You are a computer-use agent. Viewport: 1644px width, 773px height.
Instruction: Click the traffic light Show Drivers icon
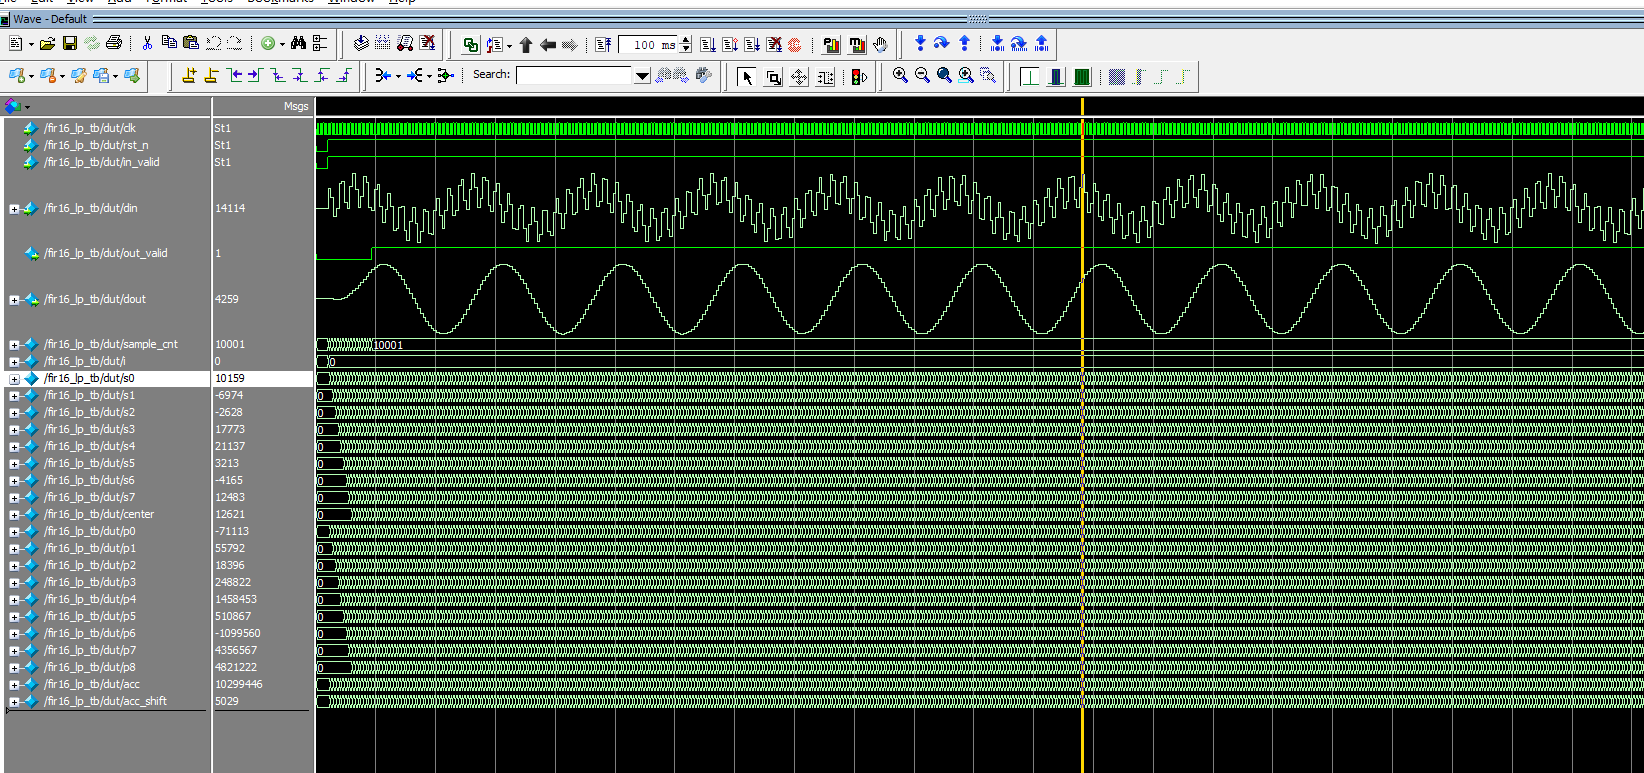pos(859,77)
